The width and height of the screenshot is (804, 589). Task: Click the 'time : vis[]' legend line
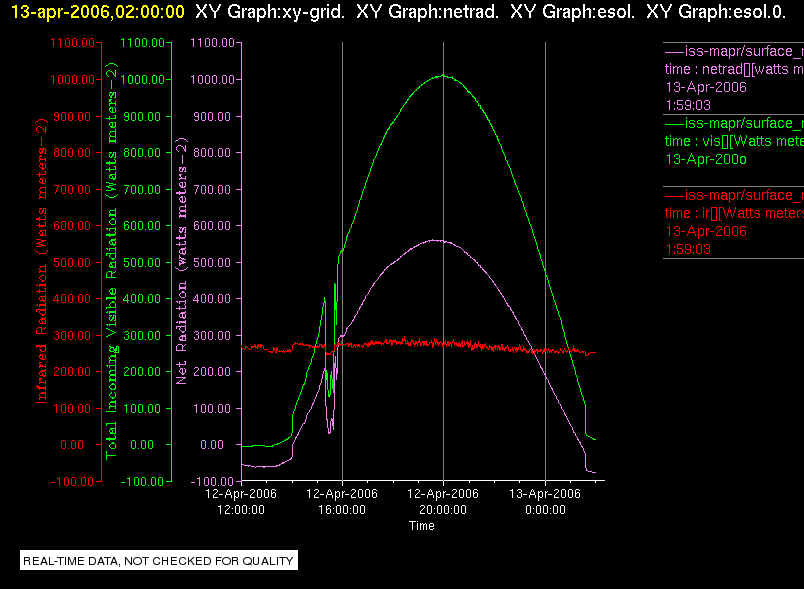[x=734, y=141]
